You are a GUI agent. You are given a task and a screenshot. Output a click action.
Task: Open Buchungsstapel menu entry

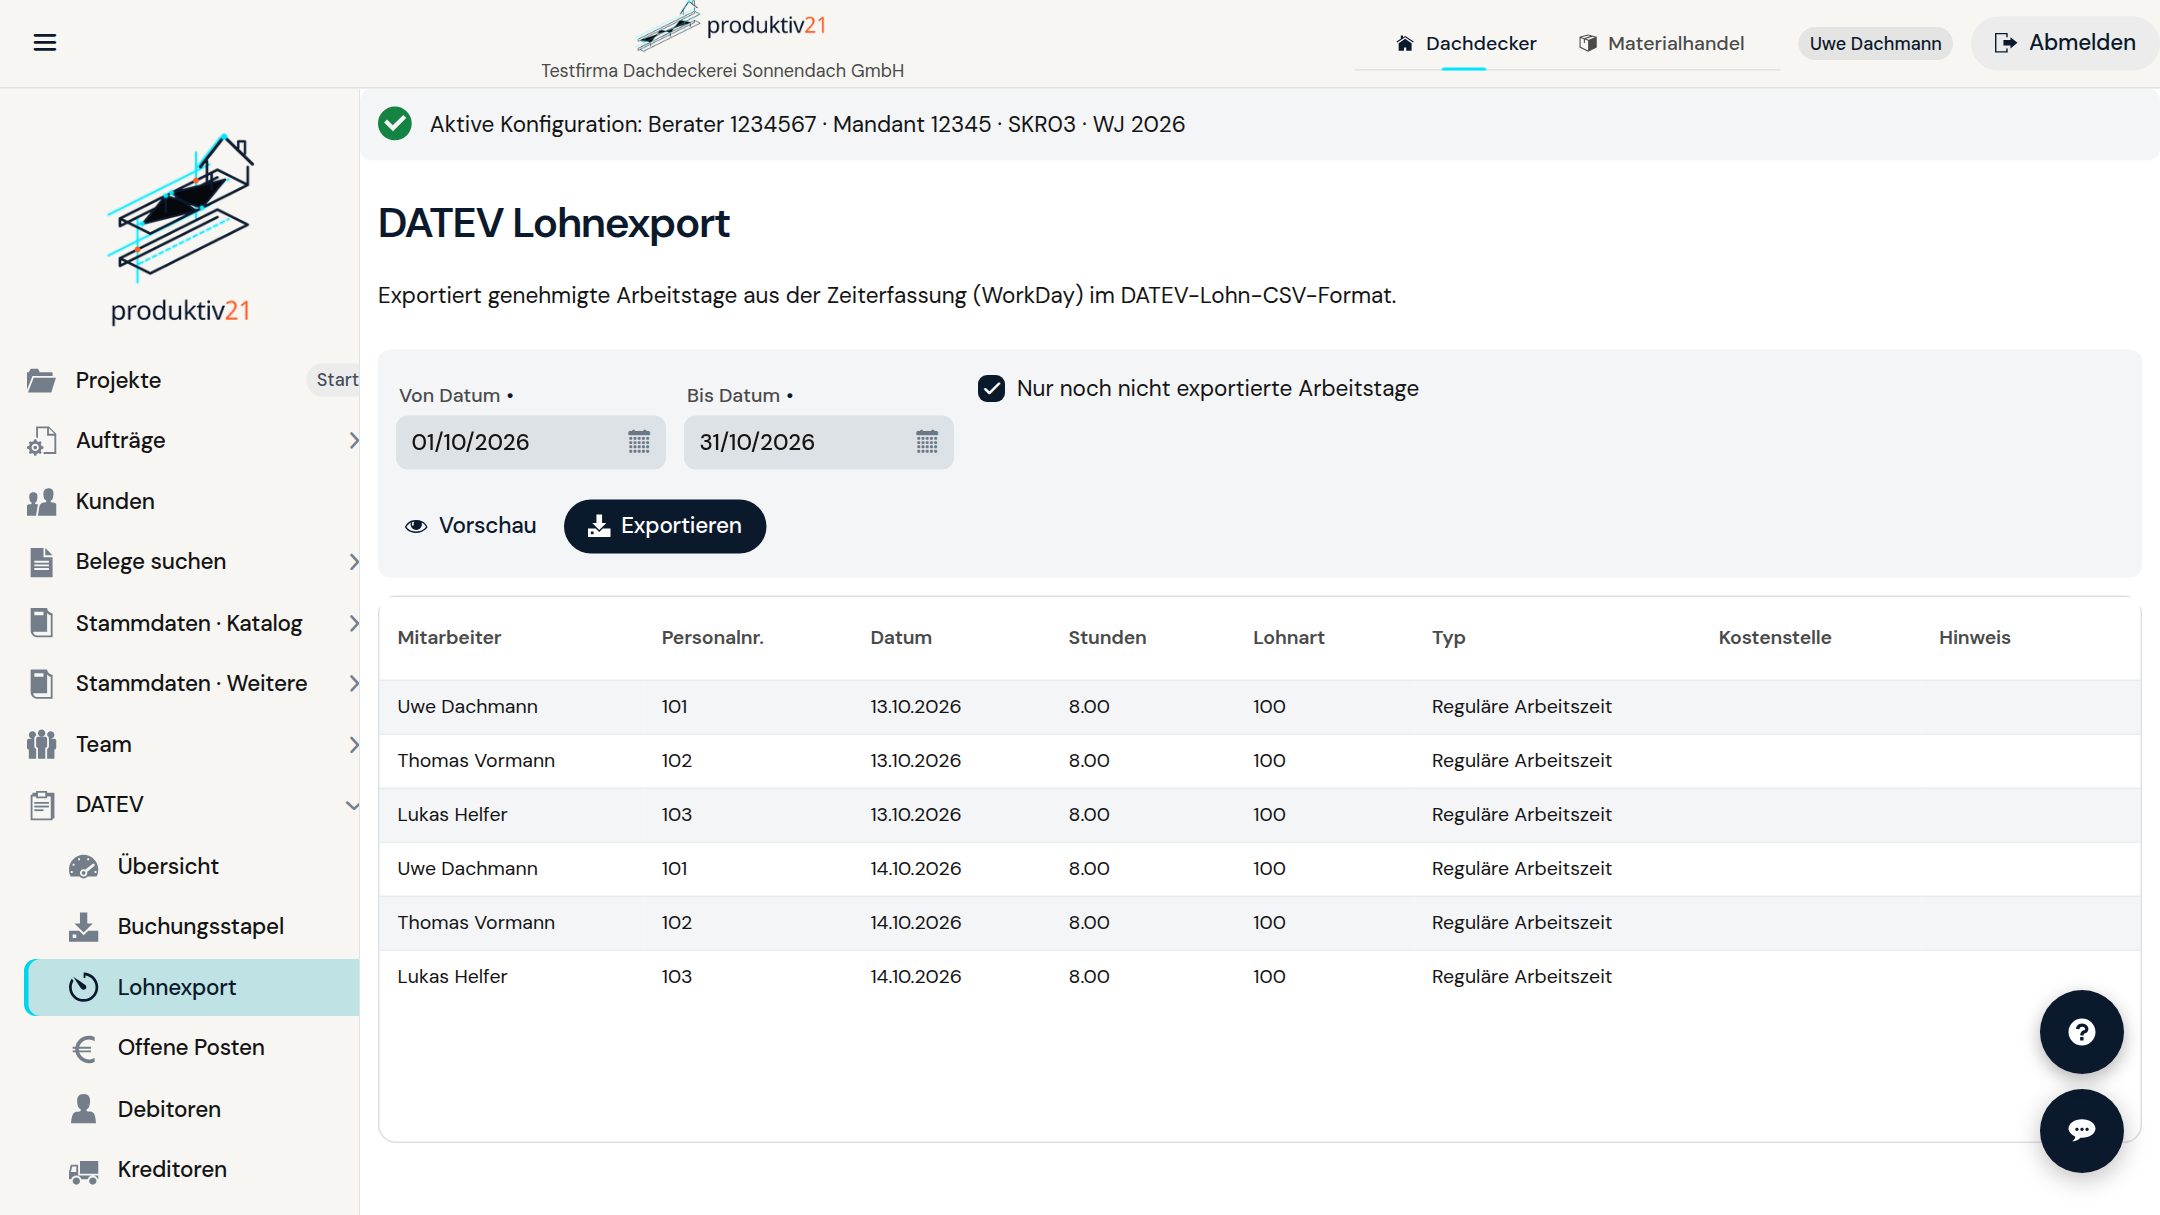point(192,926)
